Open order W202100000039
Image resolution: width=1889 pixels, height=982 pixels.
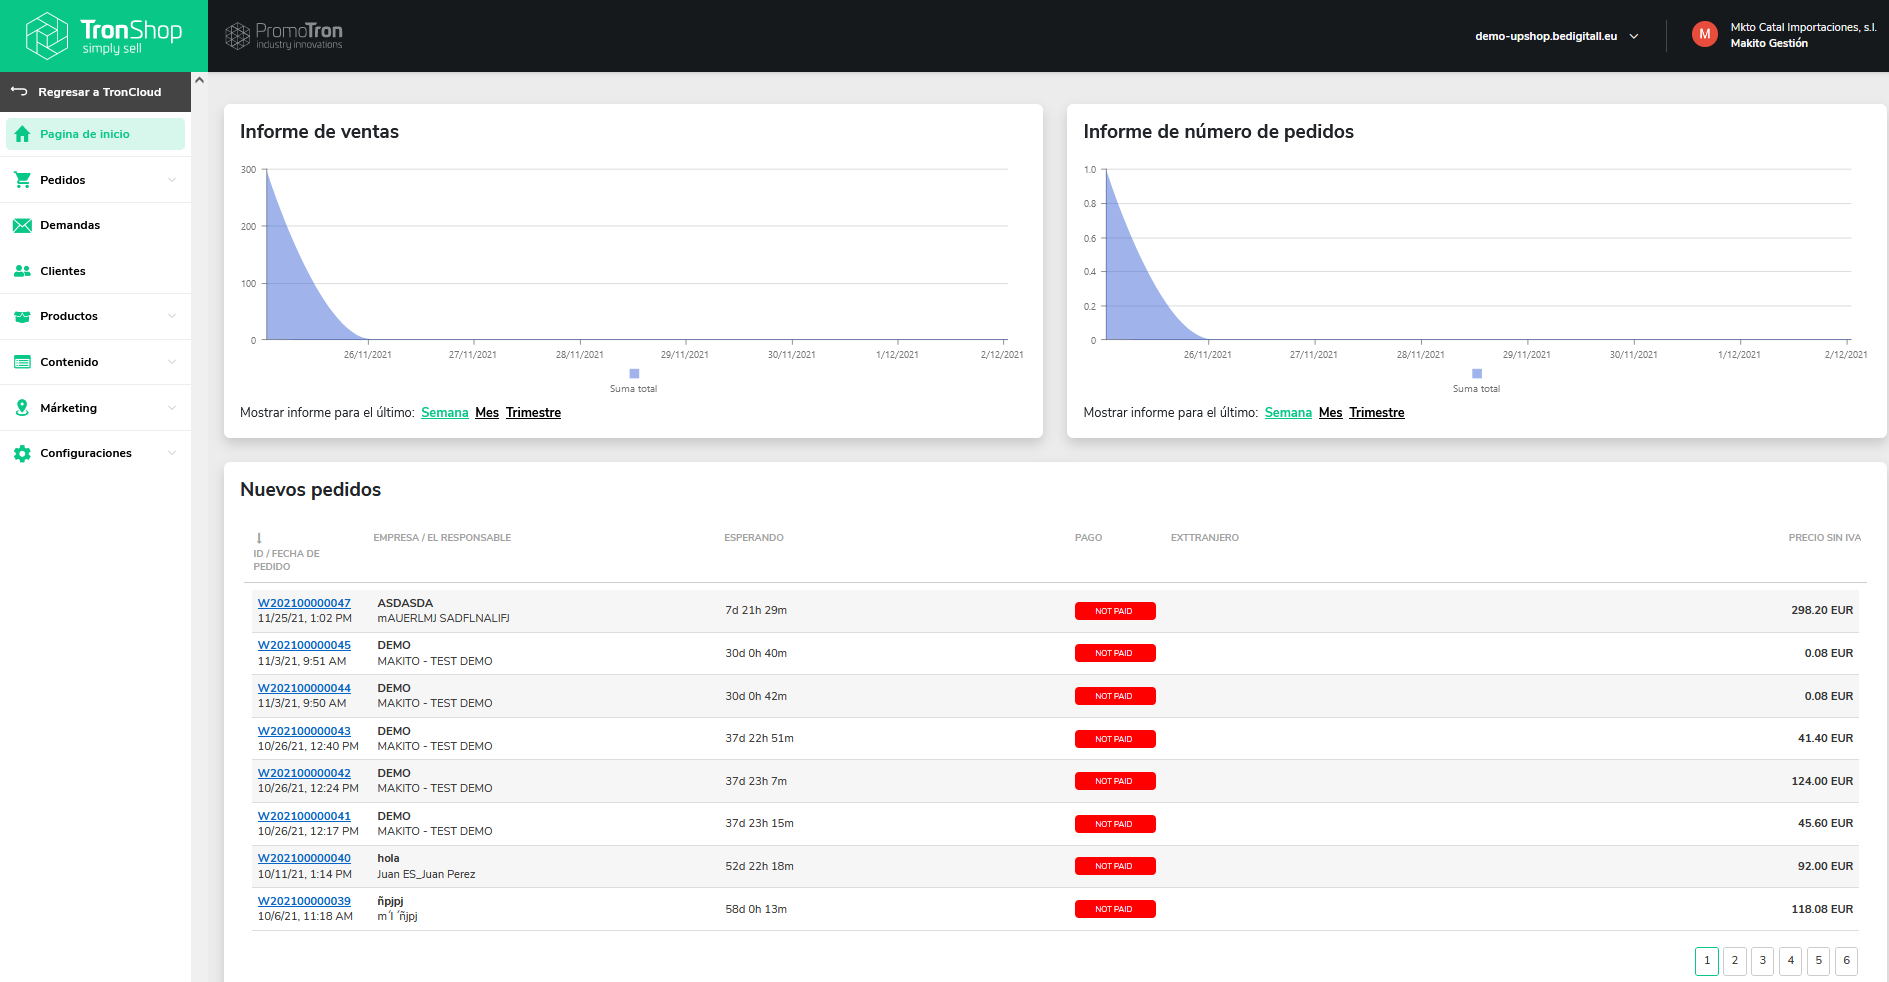tap(304, 901)
